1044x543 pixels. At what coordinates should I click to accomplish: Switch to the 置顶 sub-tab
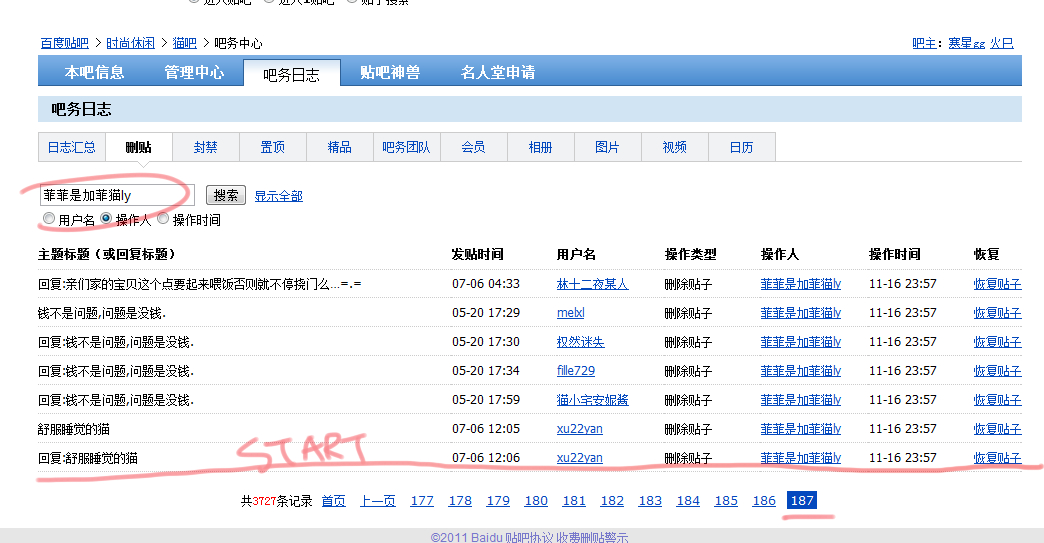coord(273,147)
